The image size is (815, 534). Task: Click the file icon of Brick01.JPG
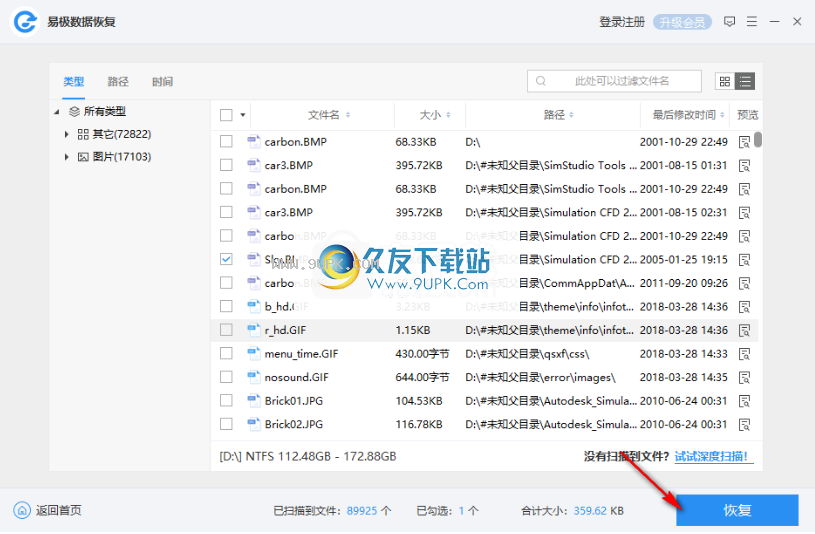pyautogui.click(x=254, y=400)
